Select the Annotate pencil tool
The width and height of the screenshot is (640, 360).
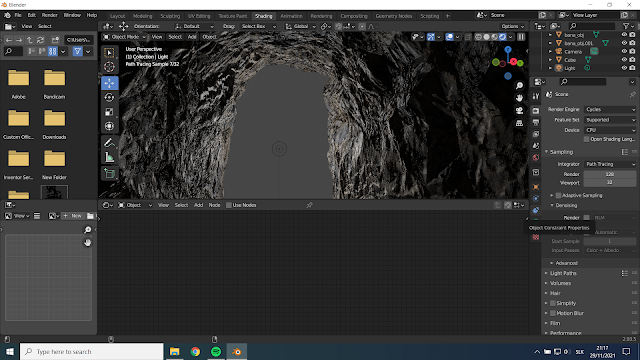[109, 143]
